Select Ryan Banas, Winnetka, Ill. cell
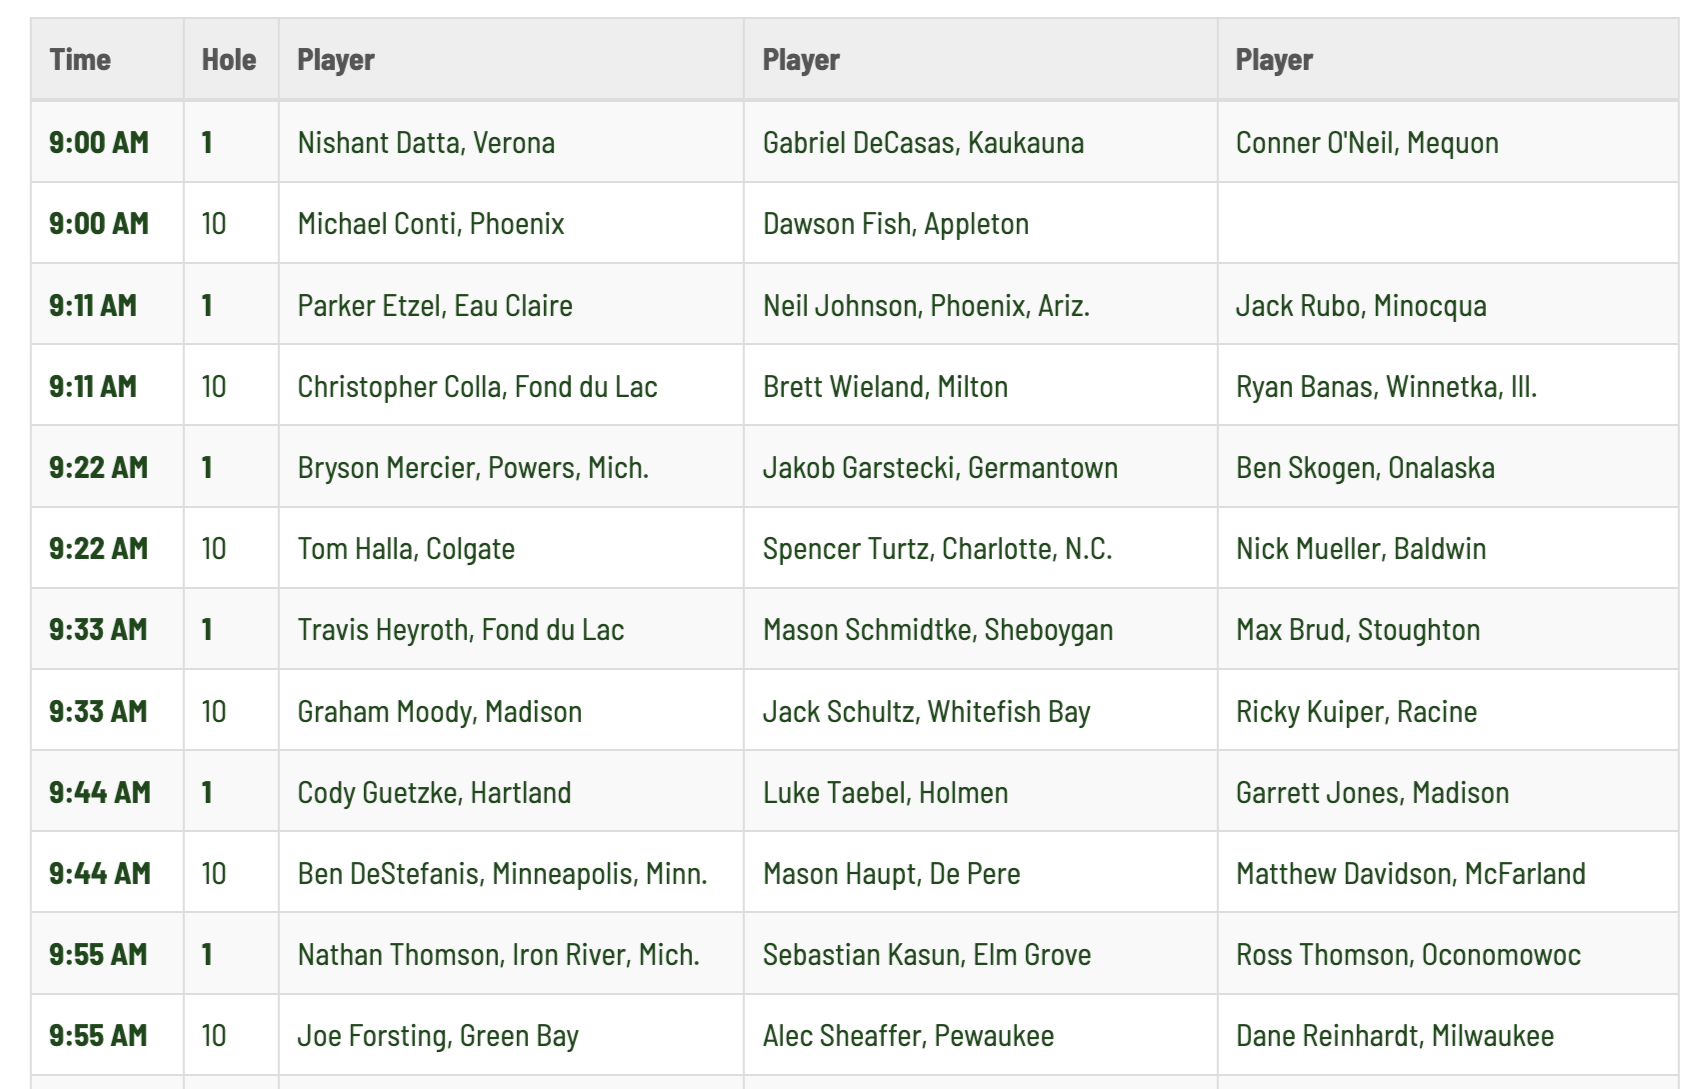The height and width of the screenshot is (1089, 1698). pos(1386,386)
